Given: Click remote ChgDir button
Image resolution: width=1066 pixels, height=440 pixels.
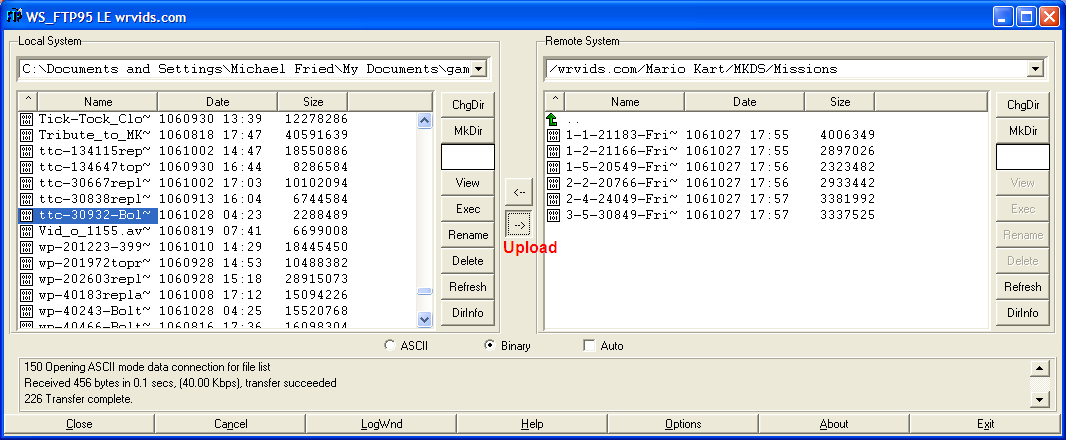Looking at the screenshot, I should [x=1022, y=105].
